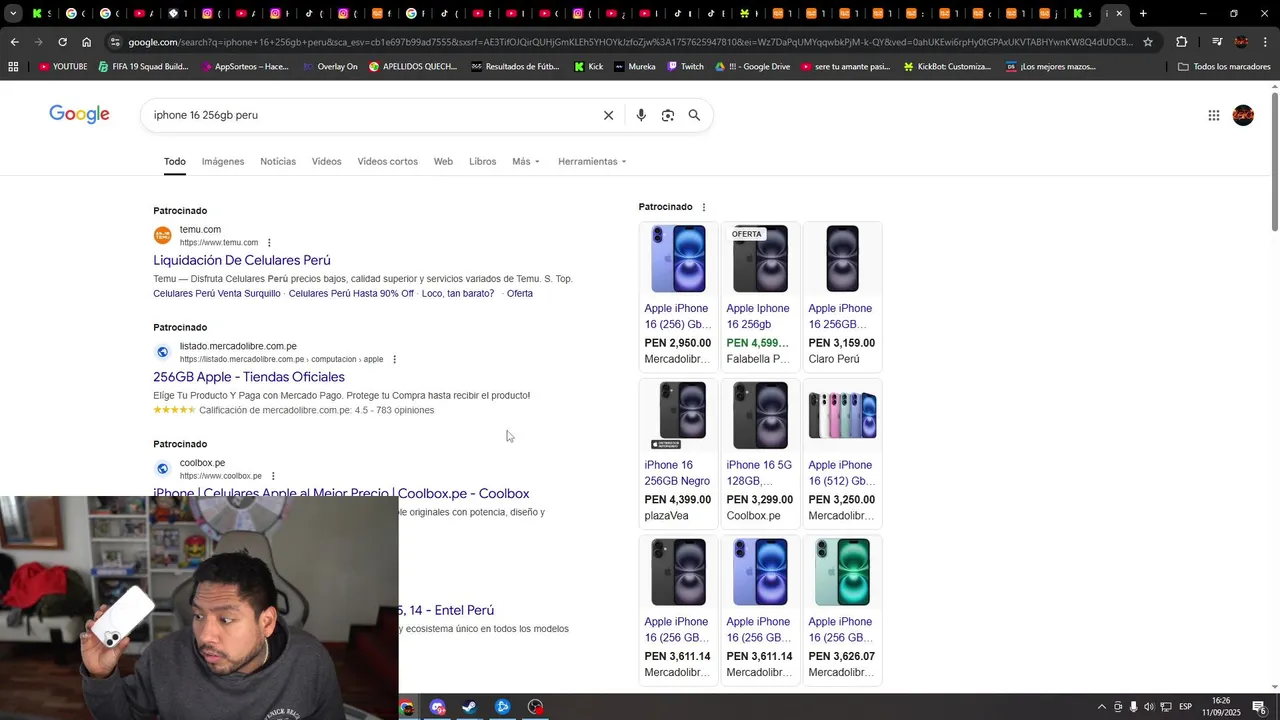
Task: Clear the Google search box text
Action: 608,115
